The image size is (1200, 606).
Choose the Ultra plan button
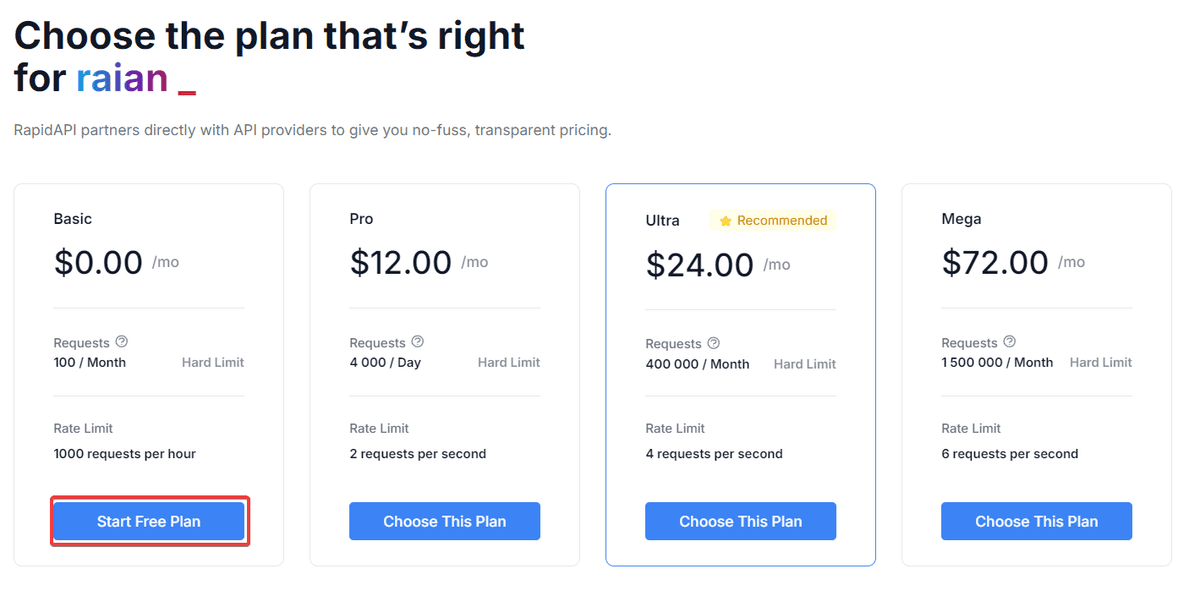click(x=740, y=521)
